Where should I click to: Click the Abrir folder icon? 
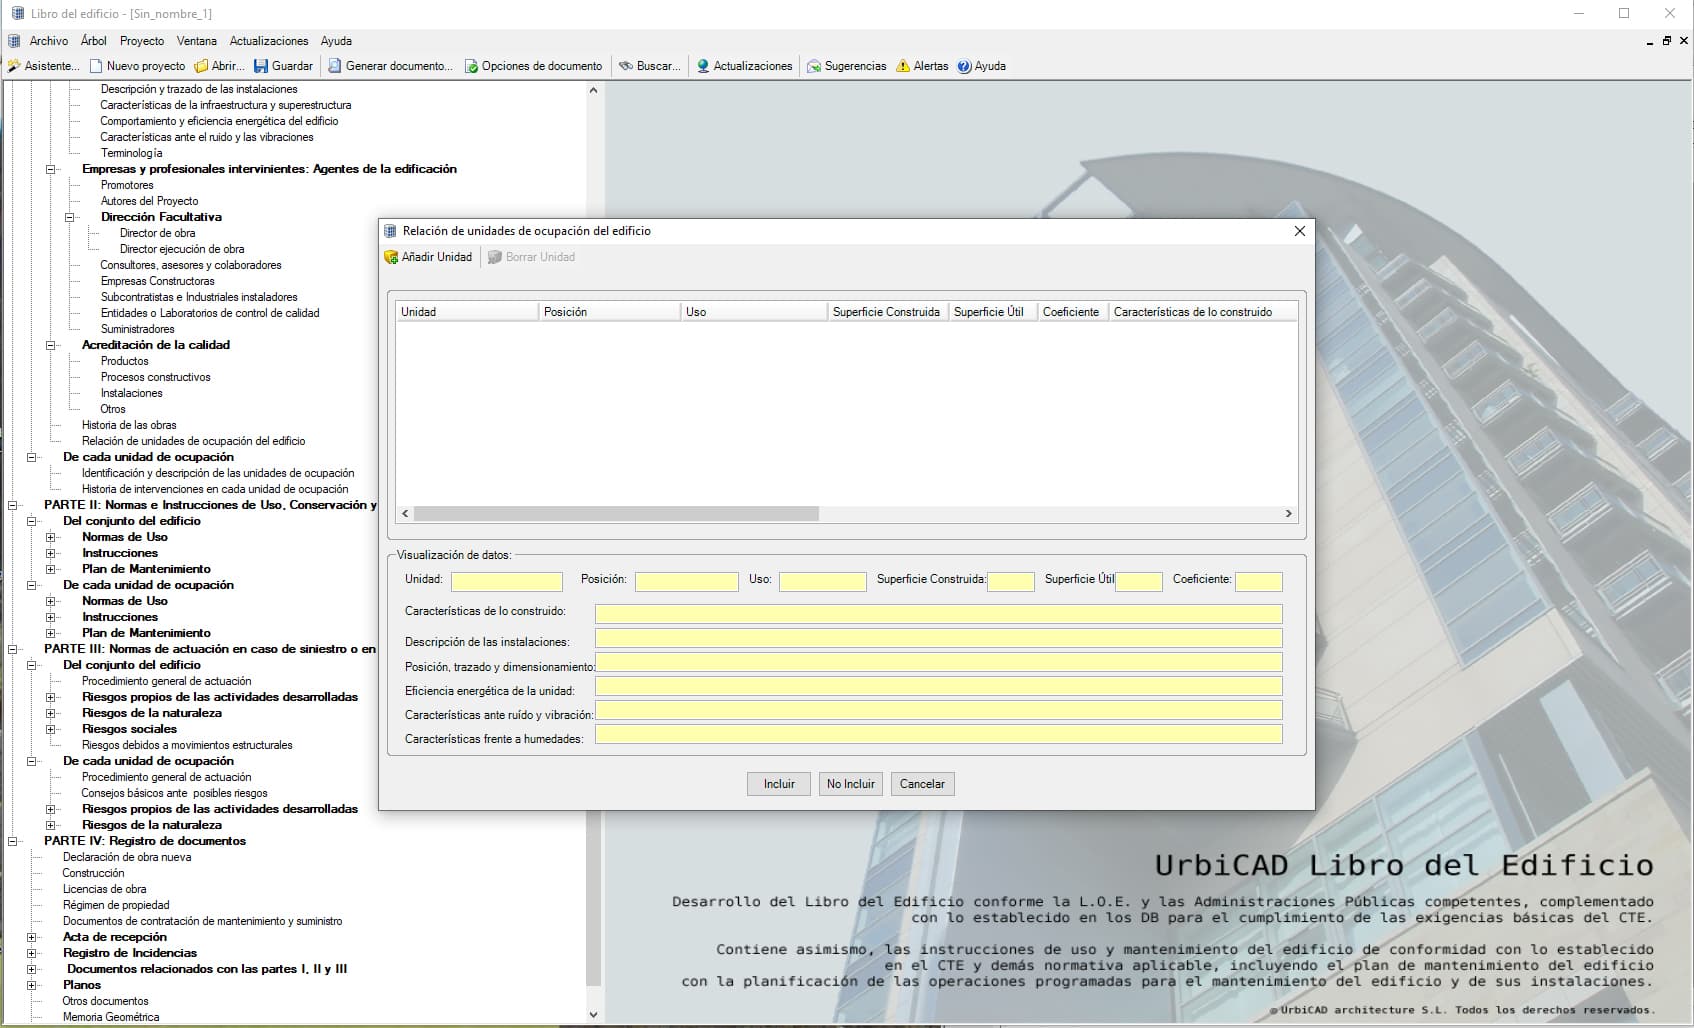tap(201, 66)
